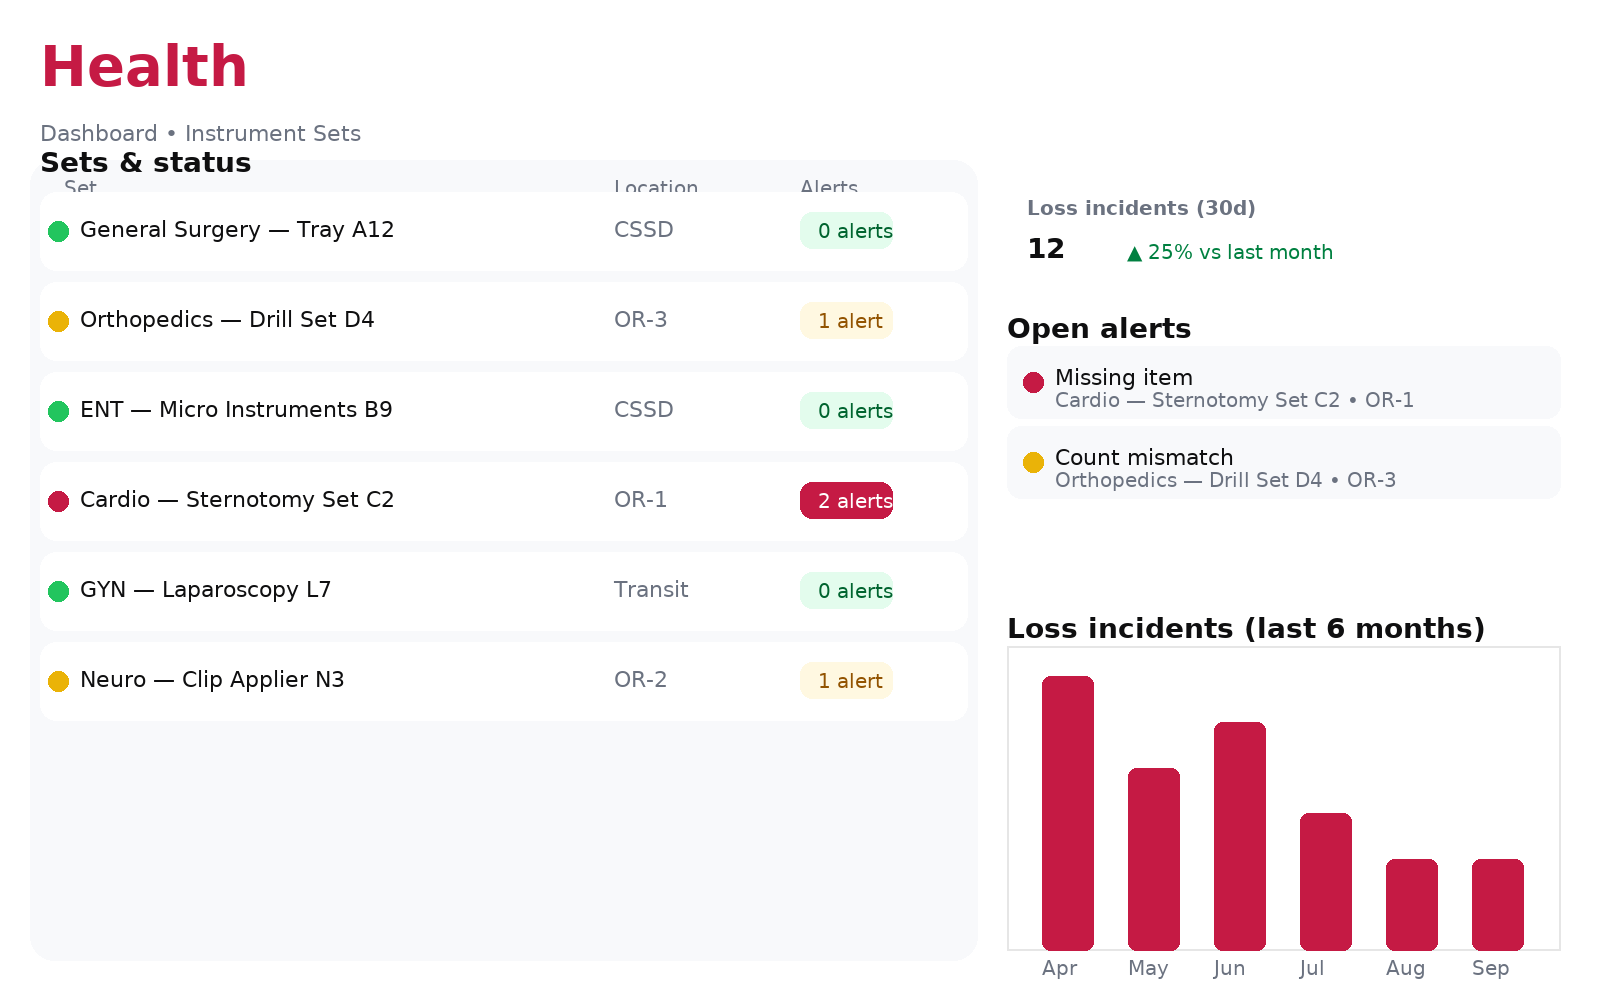
Task: Toggle the 1 alert badge on Neuro Clip Applier N3
Action: pyautogui.click(x=846, y=680)
